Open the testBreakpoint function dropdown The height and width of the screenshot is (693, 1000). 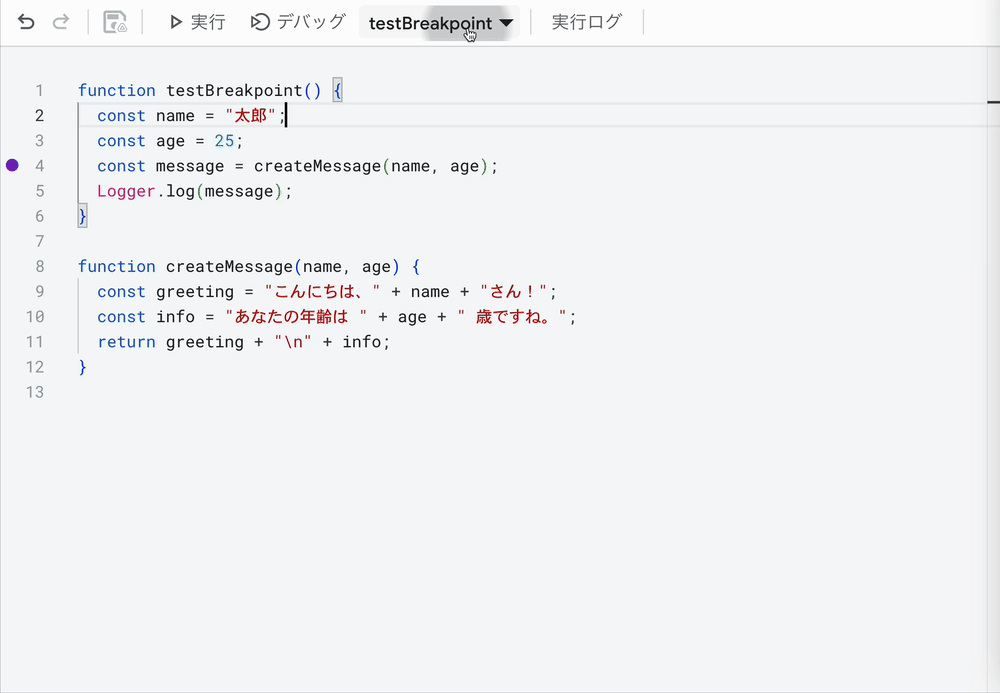point(440,23)
